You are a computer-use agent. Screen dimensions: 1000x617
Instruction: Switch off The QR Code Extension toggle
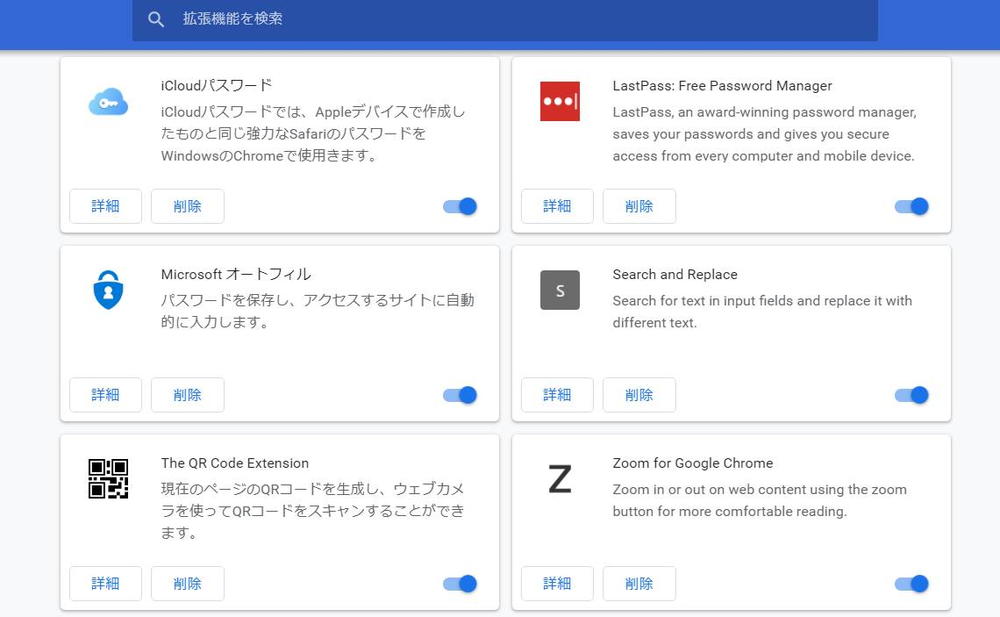(x=460, y=584)
